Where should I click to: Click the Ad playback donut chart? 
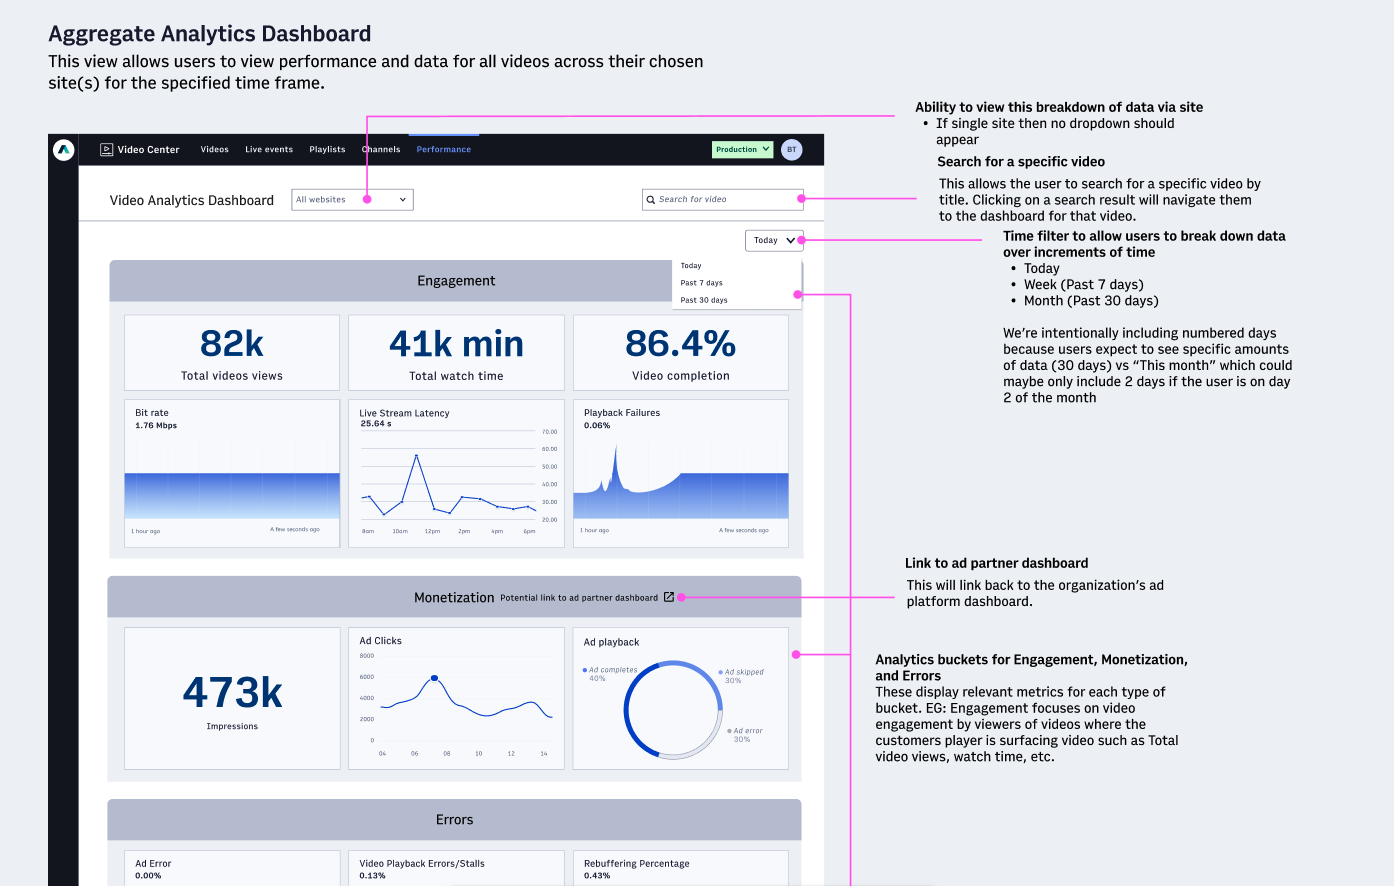[673, 709]
